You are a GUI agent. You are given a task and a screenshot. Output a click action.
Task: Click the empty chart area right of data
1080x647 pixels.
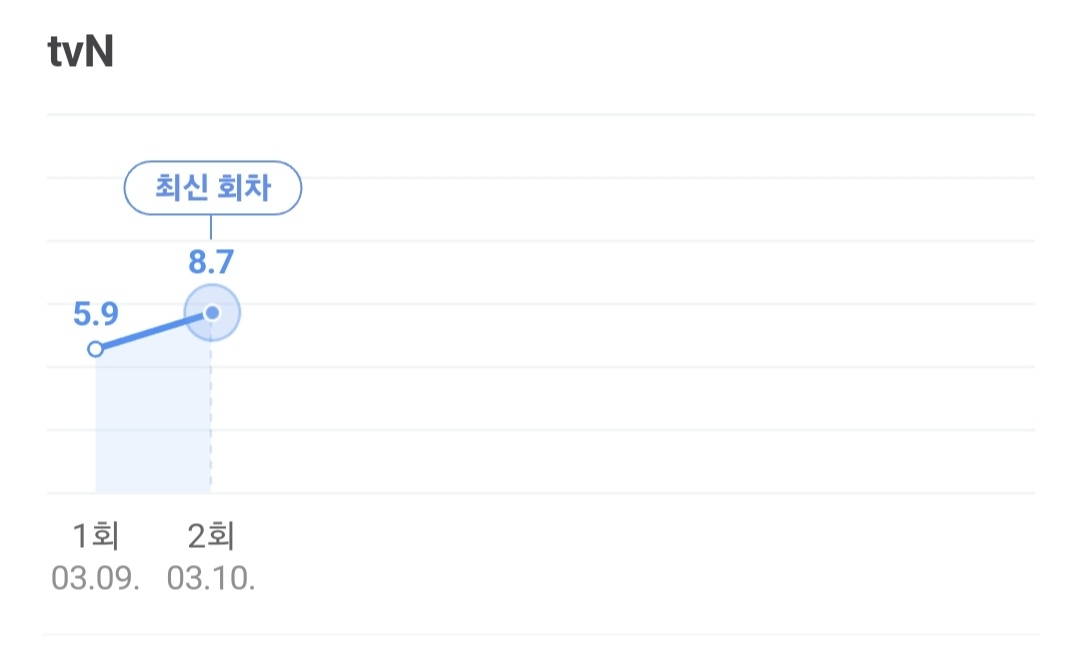(x=640, y=335)
